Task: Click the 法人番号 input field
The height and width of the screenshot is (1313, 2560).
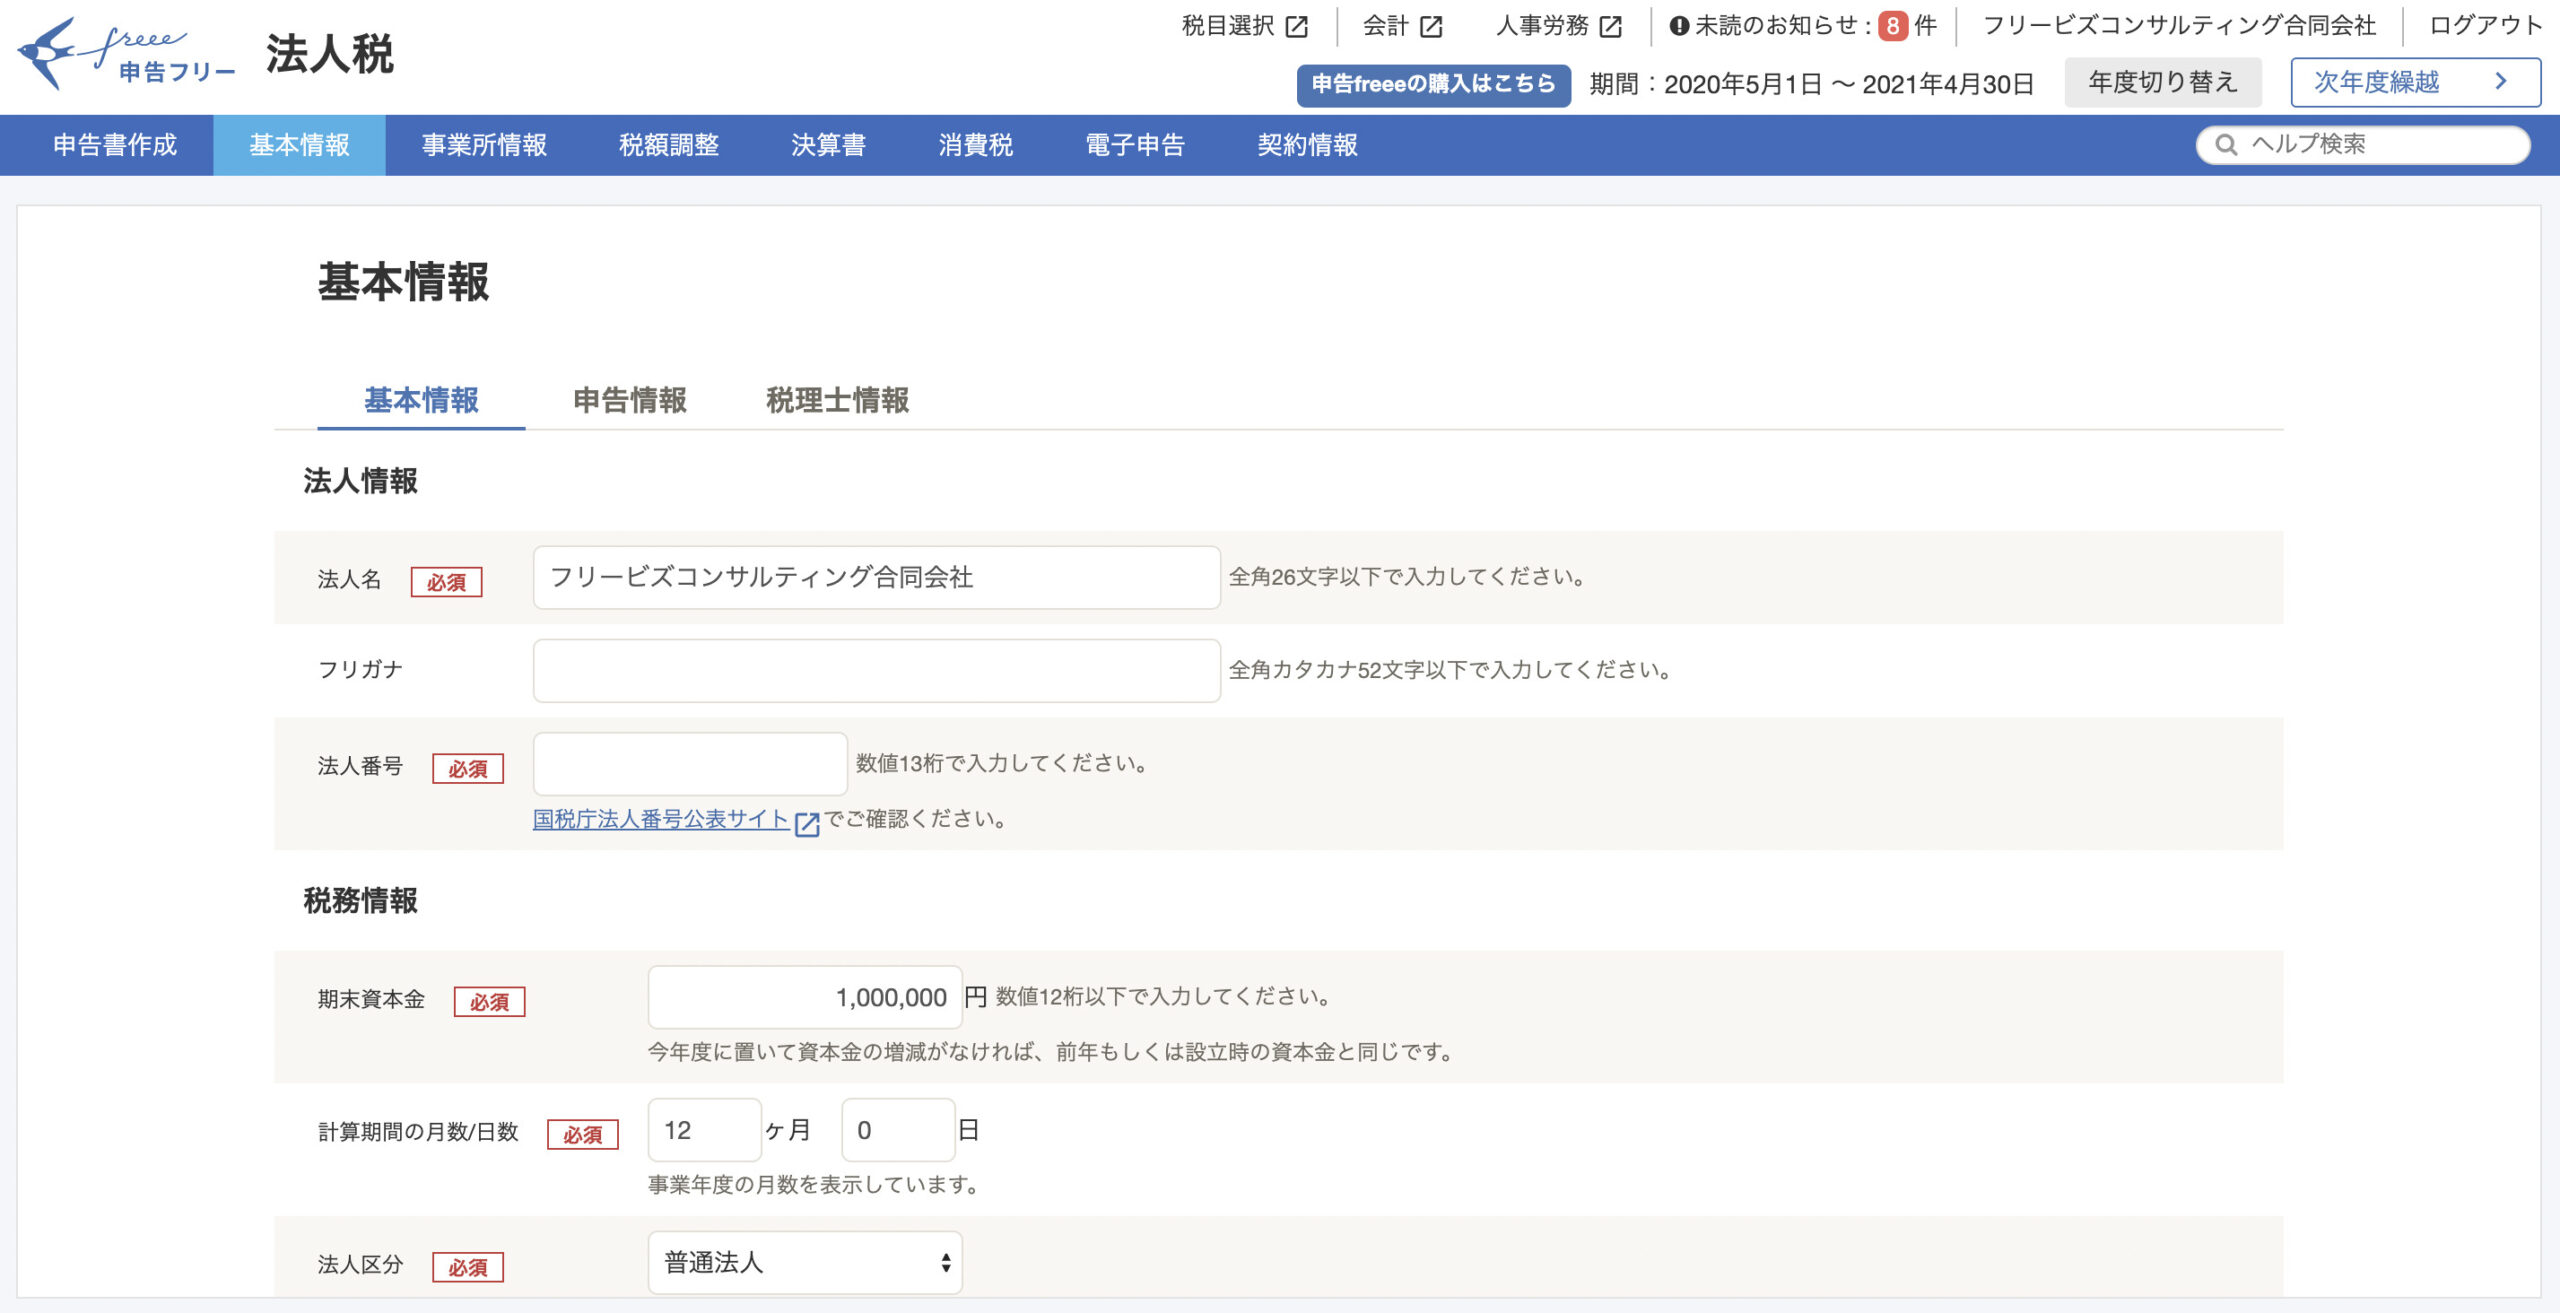Action: click(x=690, y=763)
